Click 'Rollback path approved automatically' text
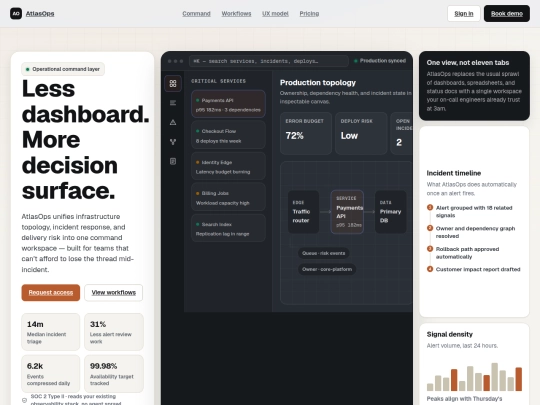This screenshot has width=540, height=405. 467,253
